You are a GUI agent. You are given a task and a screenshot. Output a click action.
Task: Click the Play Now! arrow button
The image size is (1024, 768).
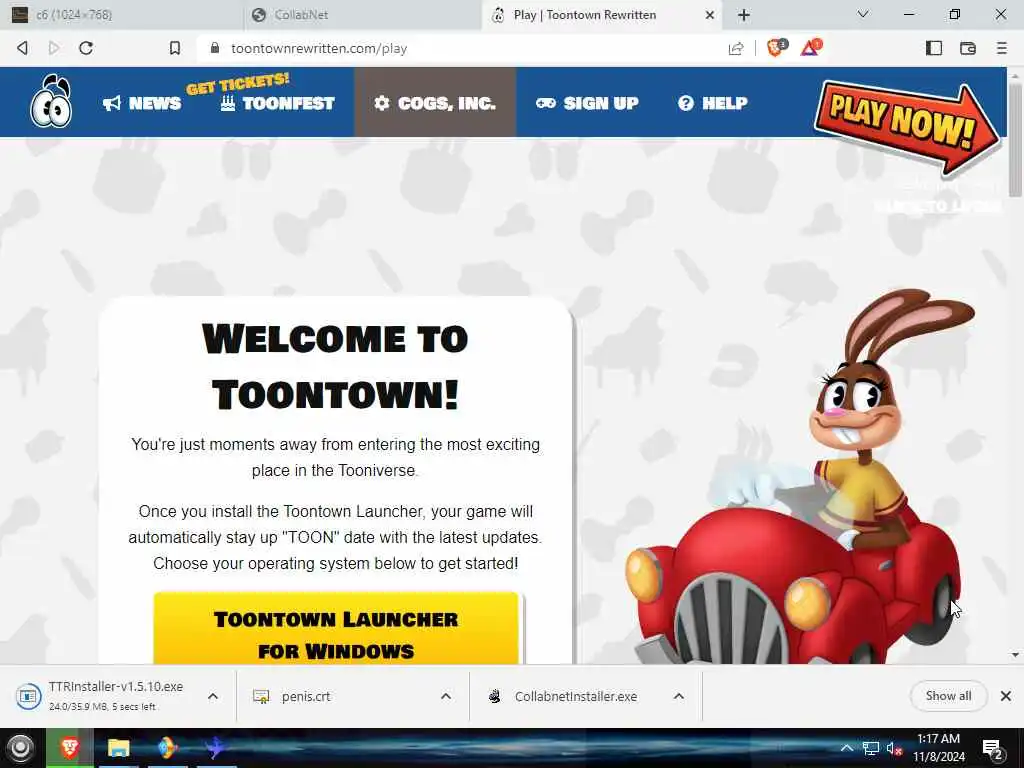[x=906, y=125]
